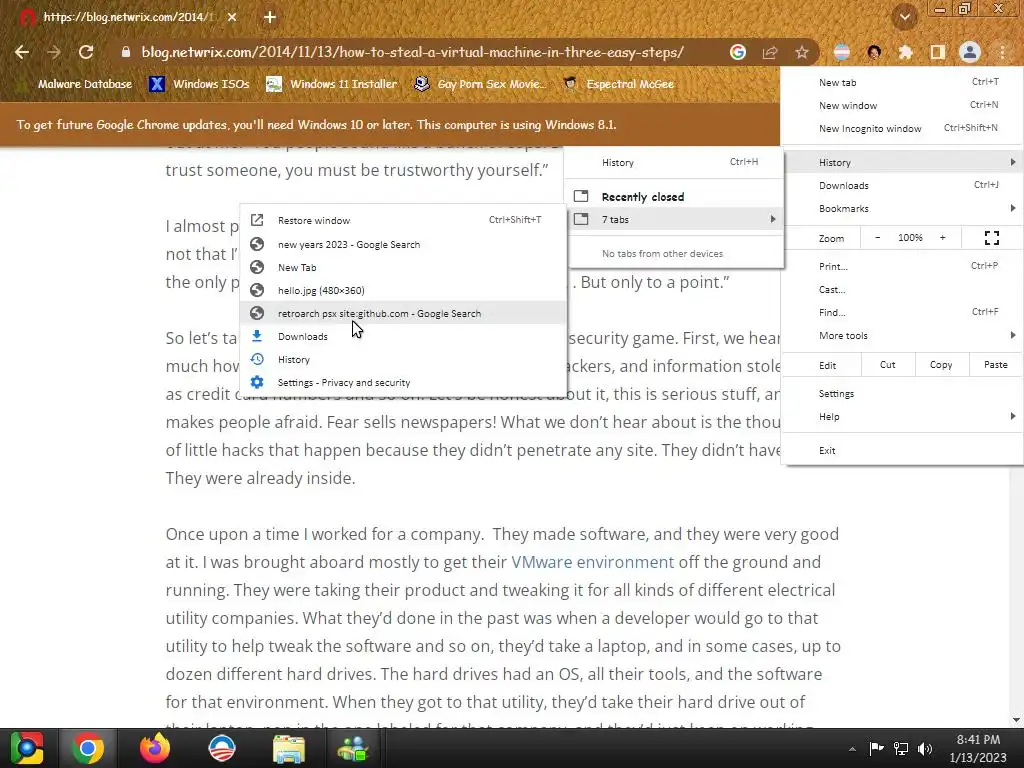The image size is (1024, 768).
Task: Open the Windows 11 Installer bookmark
Action: click(332, 84)
